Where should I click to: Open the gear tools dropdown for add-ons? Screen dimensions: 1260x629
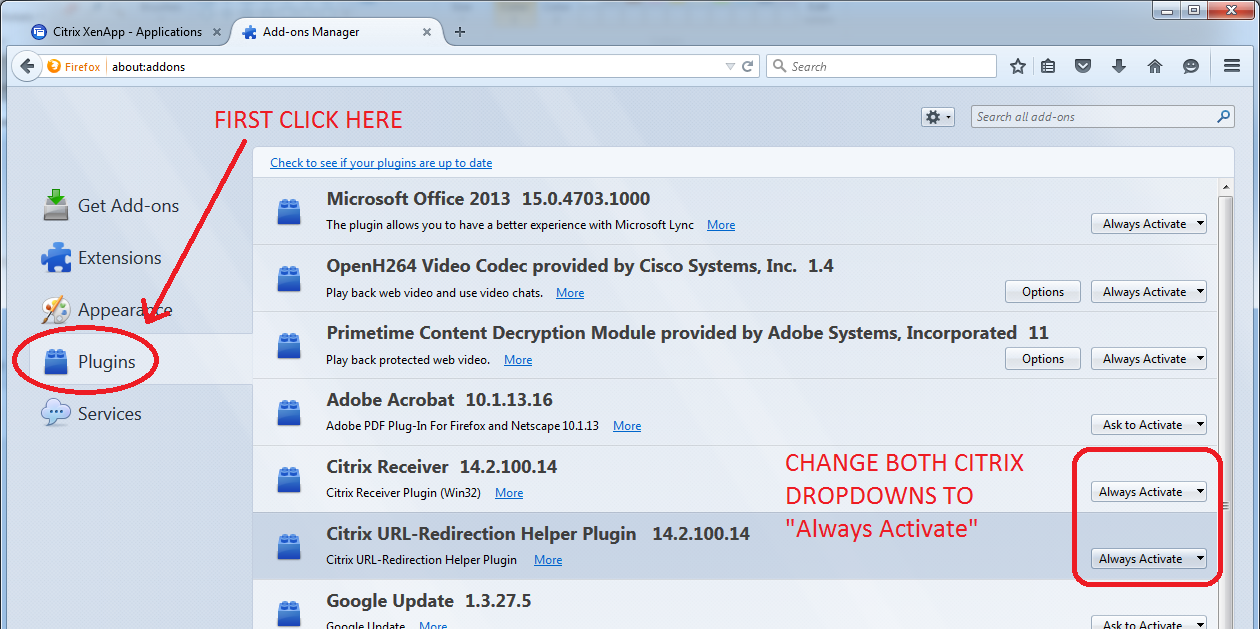[x=937, y=117]
